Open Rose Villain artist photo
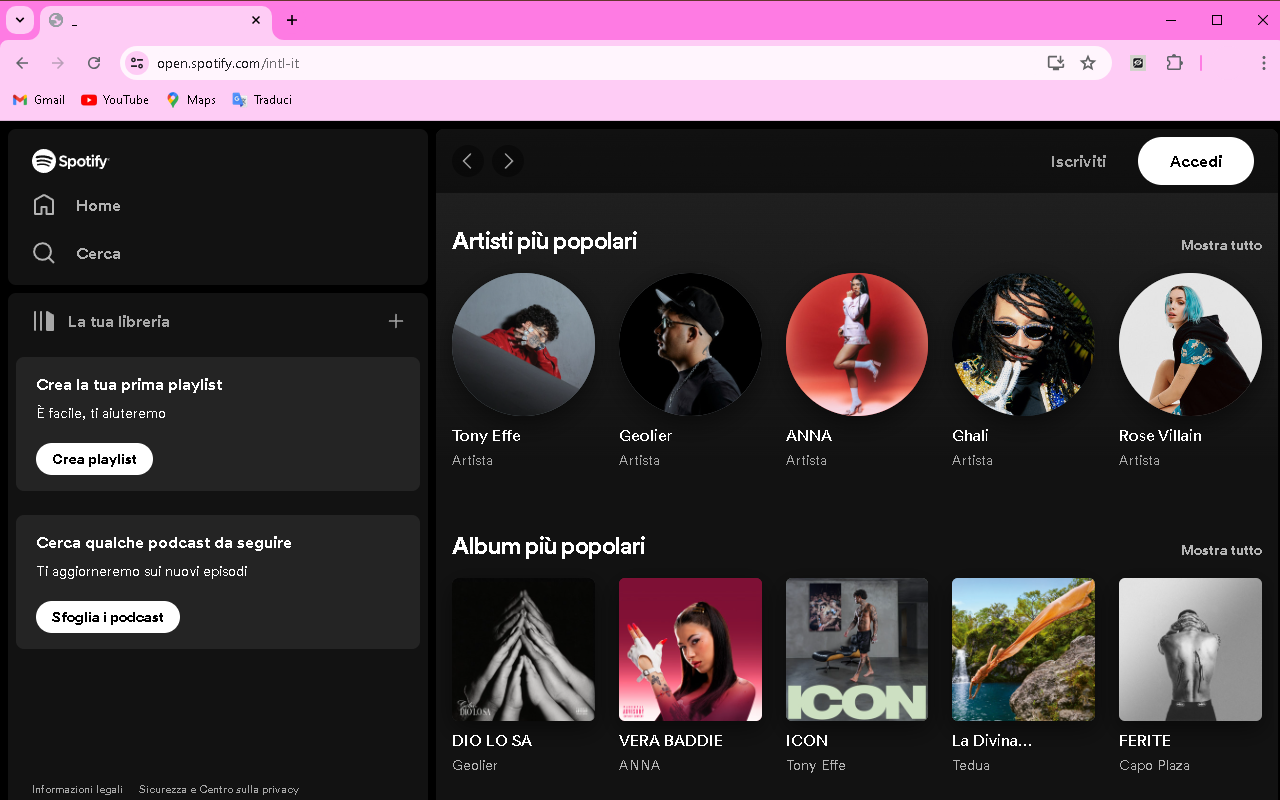 1190,344
